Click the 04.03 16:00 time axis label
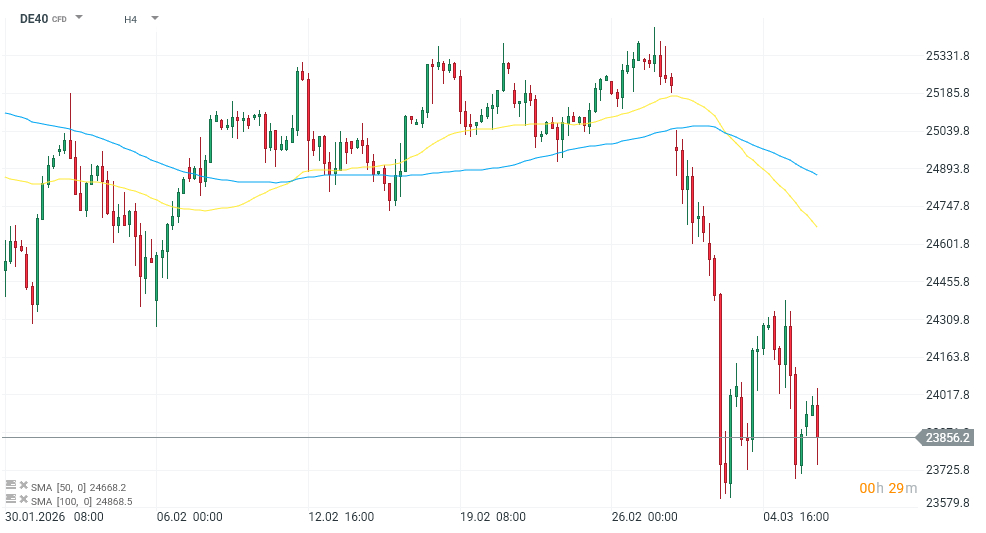 pos(796,517)
